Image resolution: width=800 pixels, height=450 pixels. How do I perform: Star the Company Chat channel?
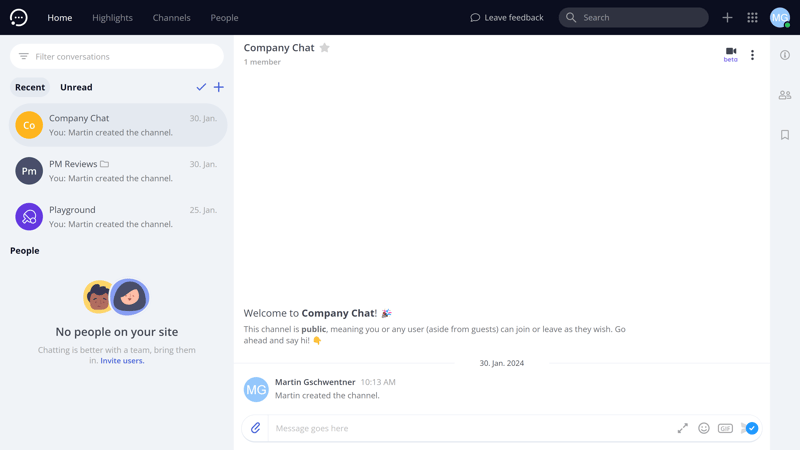pos(324,47)
